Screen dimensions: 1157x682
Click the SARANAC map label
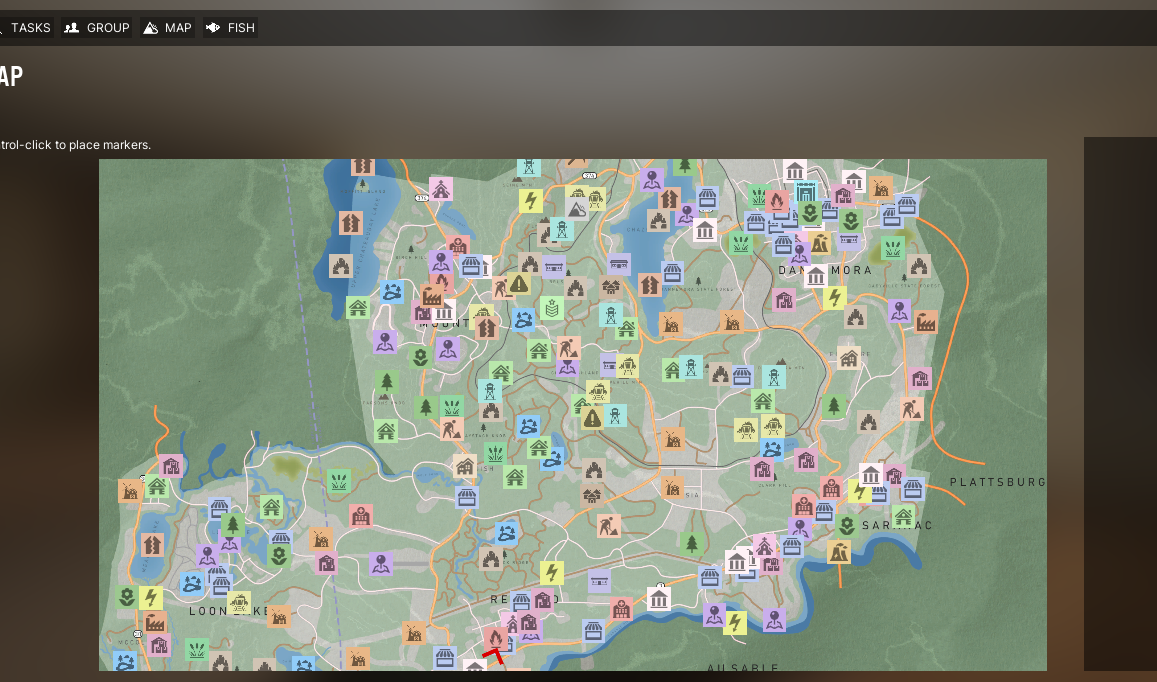click(x=897, y=526)
